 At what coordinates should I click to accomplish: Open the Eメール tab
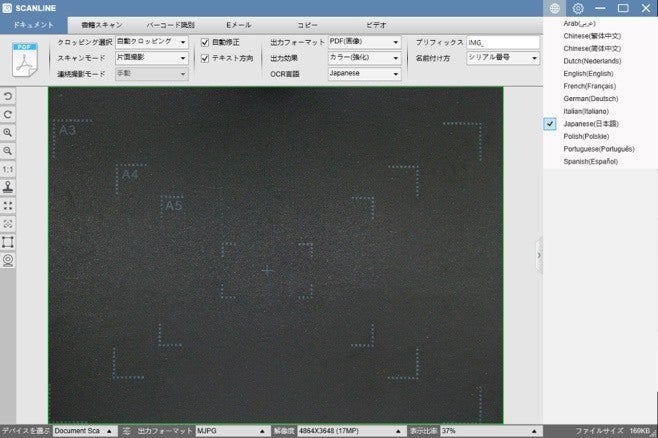239,23
